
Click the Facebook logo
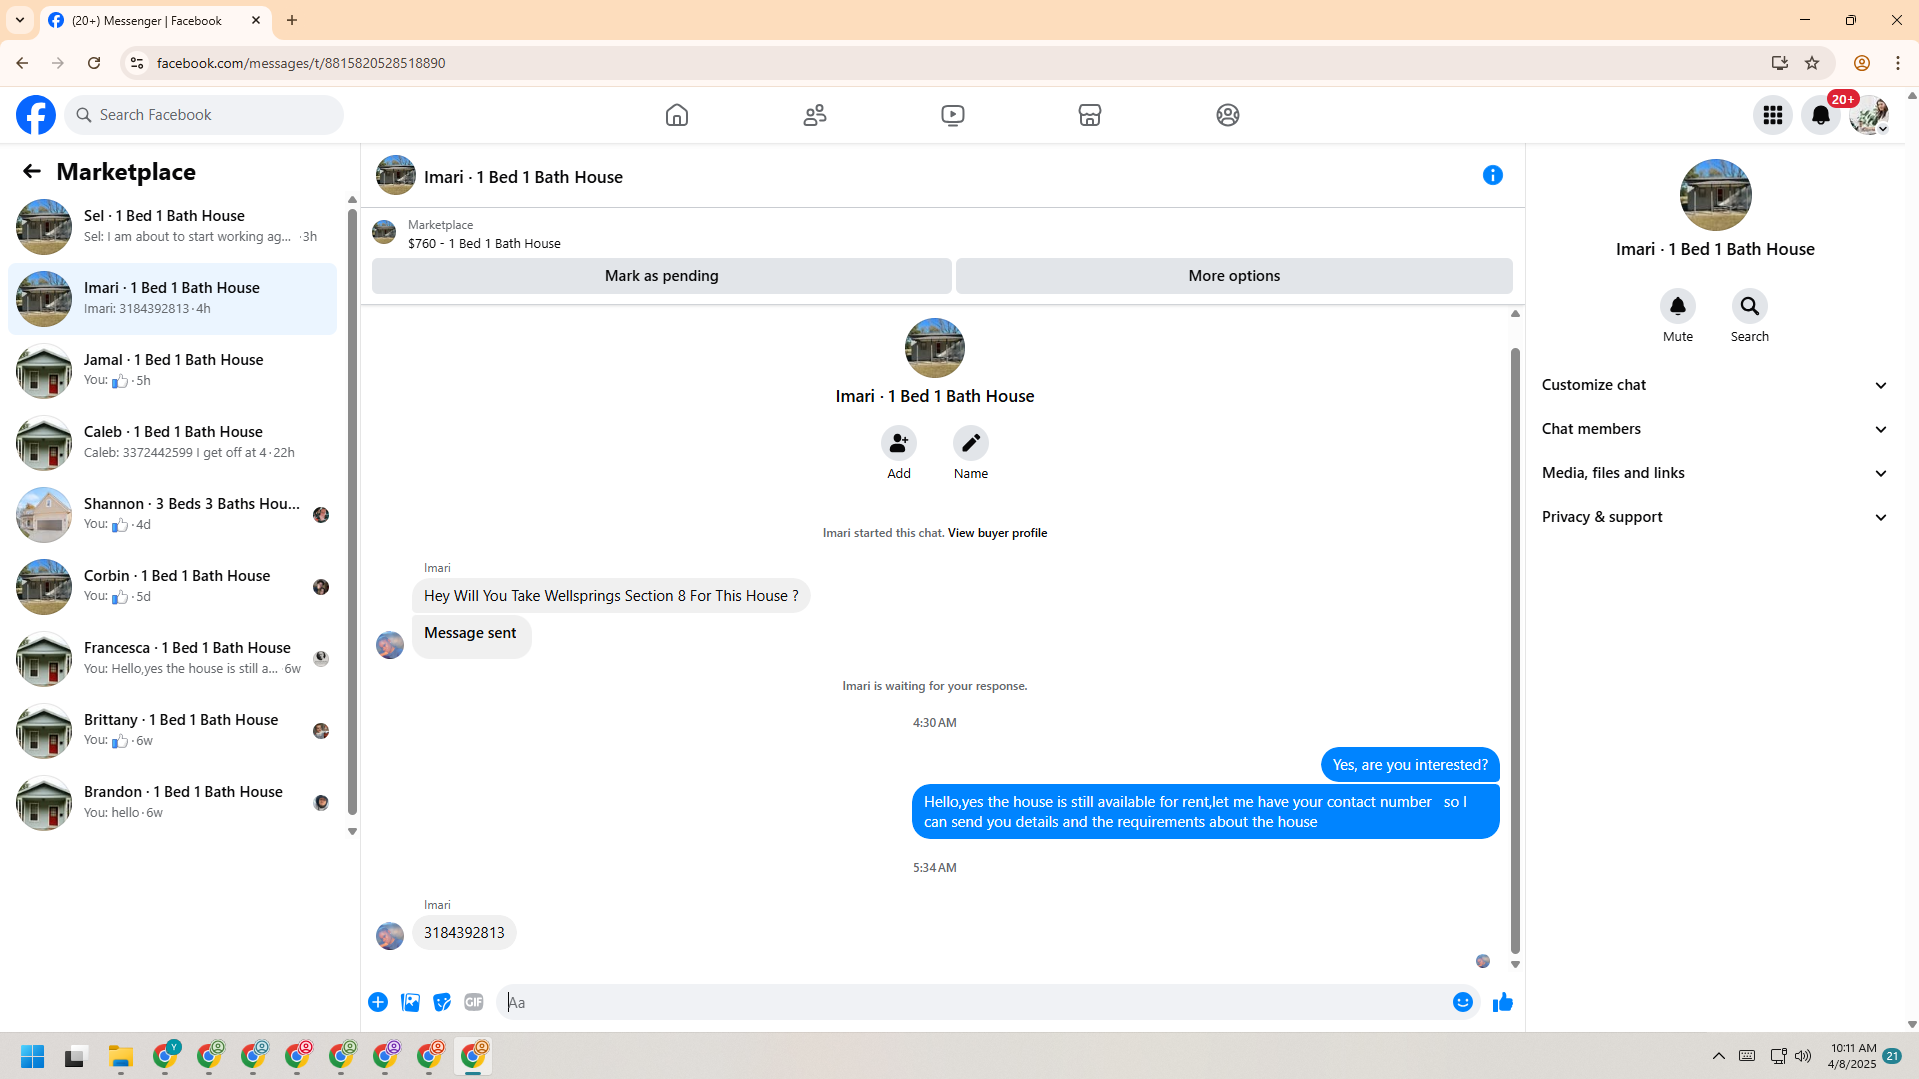[x=36, y=115]
